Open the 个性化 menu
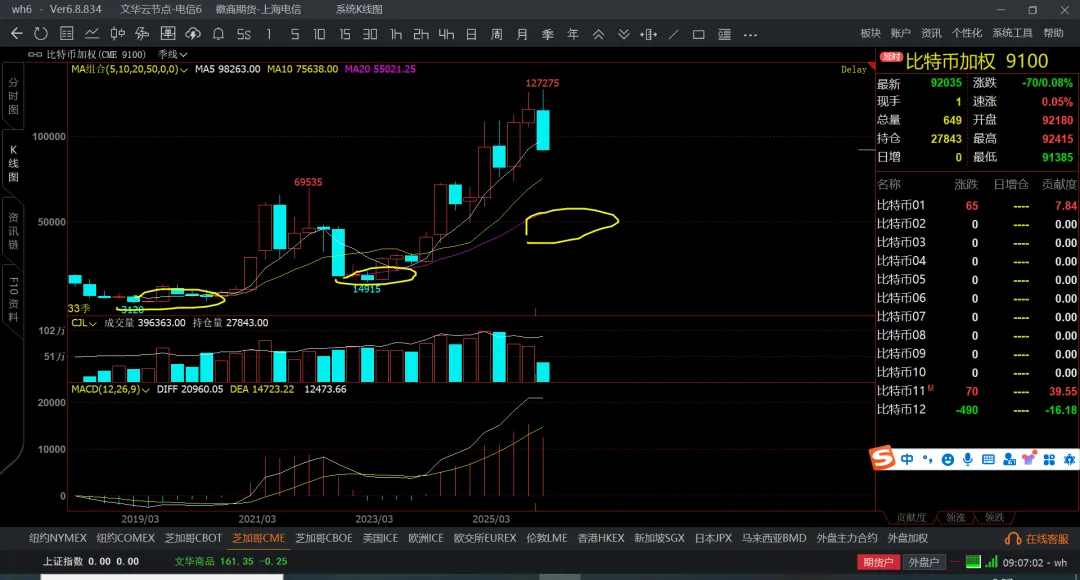Image resolution: width=1080 pixels, height=580 pixels. pos(967,33)
